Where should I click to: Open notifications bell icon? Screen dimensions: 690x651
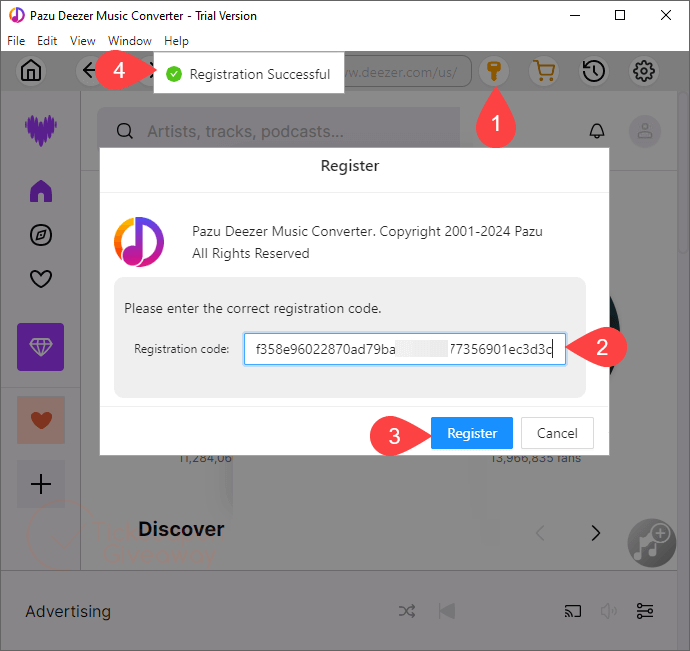coord(597,131)
